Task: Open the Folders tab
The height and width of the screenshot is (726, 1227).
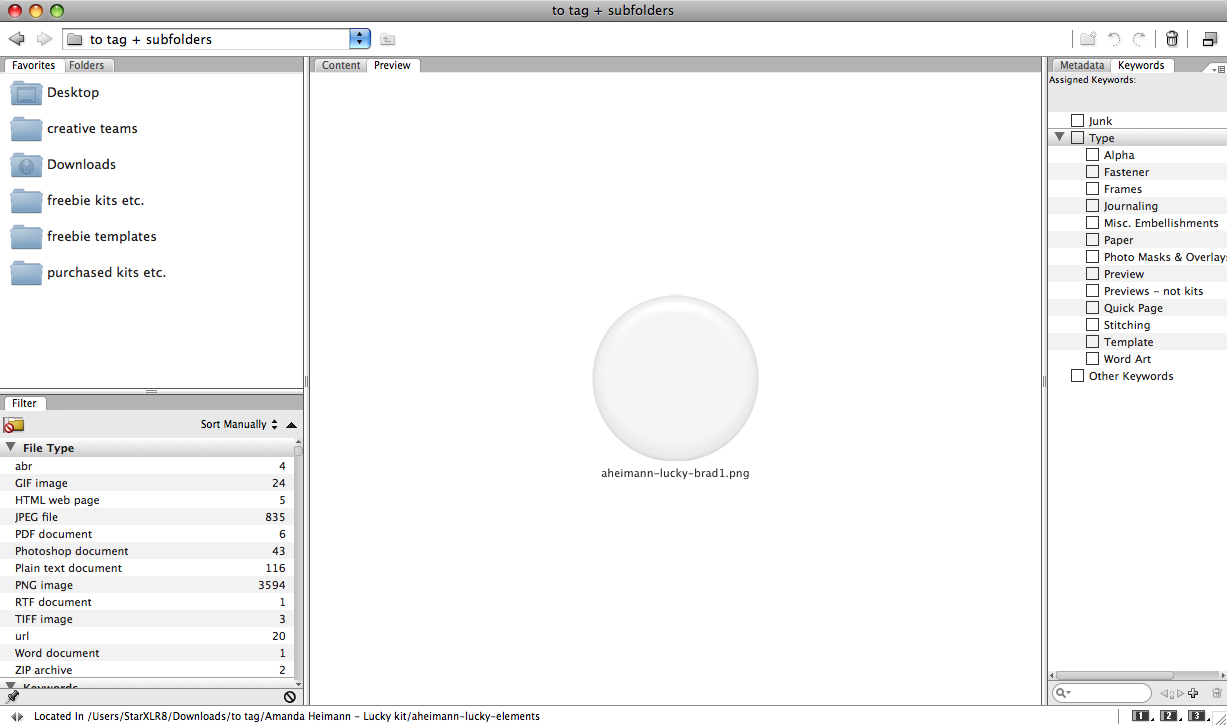Action: tap(87, 65)
